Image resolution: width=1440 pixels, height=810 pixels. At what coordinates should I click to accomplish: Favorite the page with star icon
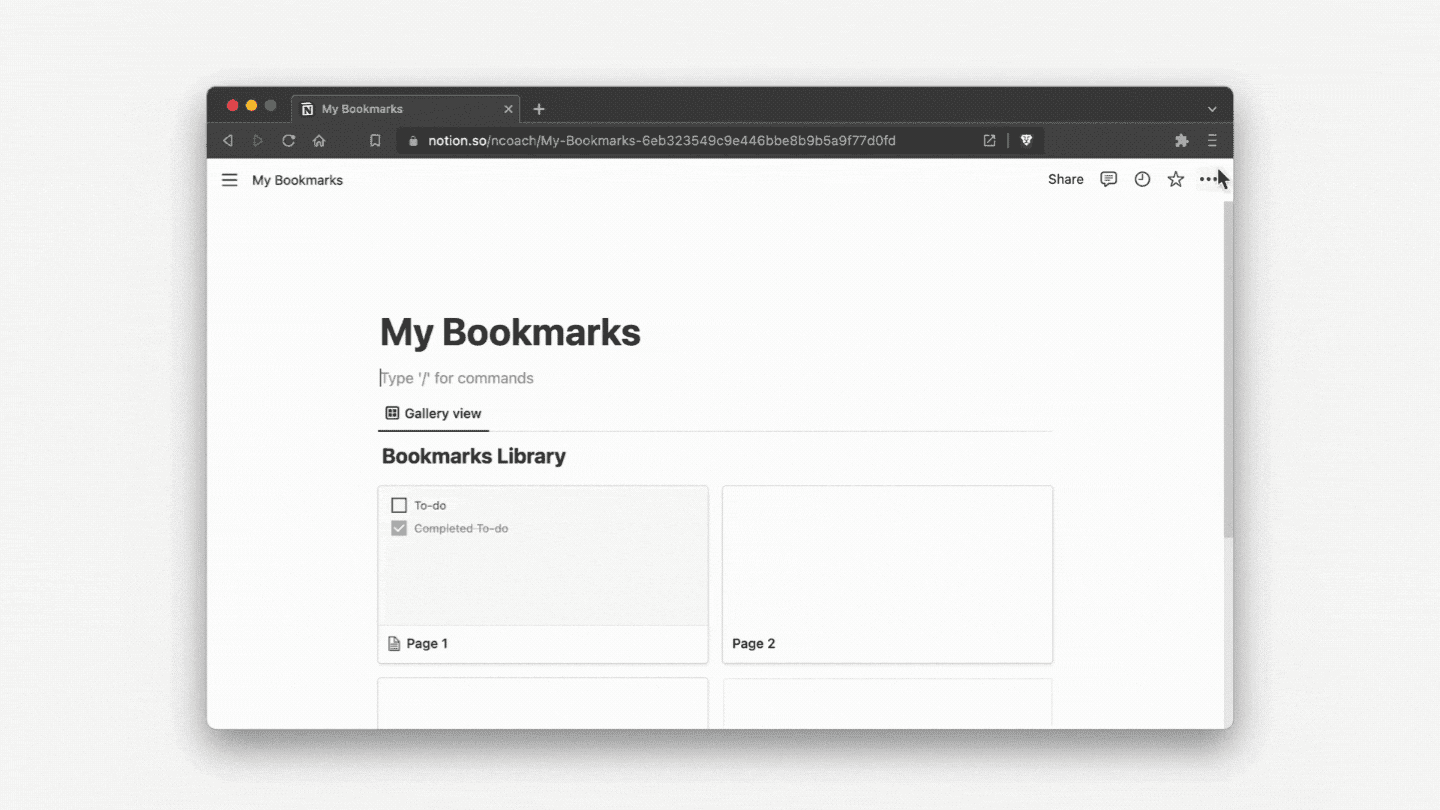[x=1176, y=179]
